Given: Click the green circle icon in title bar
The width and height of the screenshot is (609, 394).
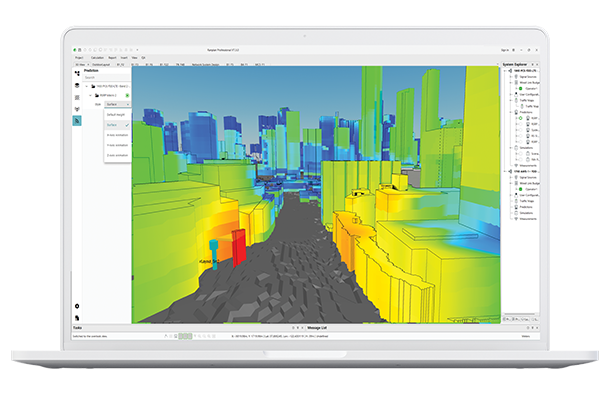Looking at the screenshot, I should pyautogui.click(x=75, y=50).
